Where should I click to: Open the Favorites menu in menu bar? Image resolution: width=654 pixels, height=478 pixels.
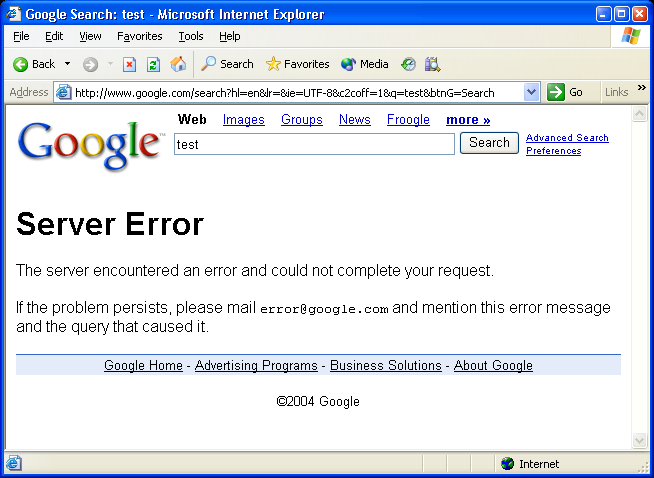tap(139, 36)
